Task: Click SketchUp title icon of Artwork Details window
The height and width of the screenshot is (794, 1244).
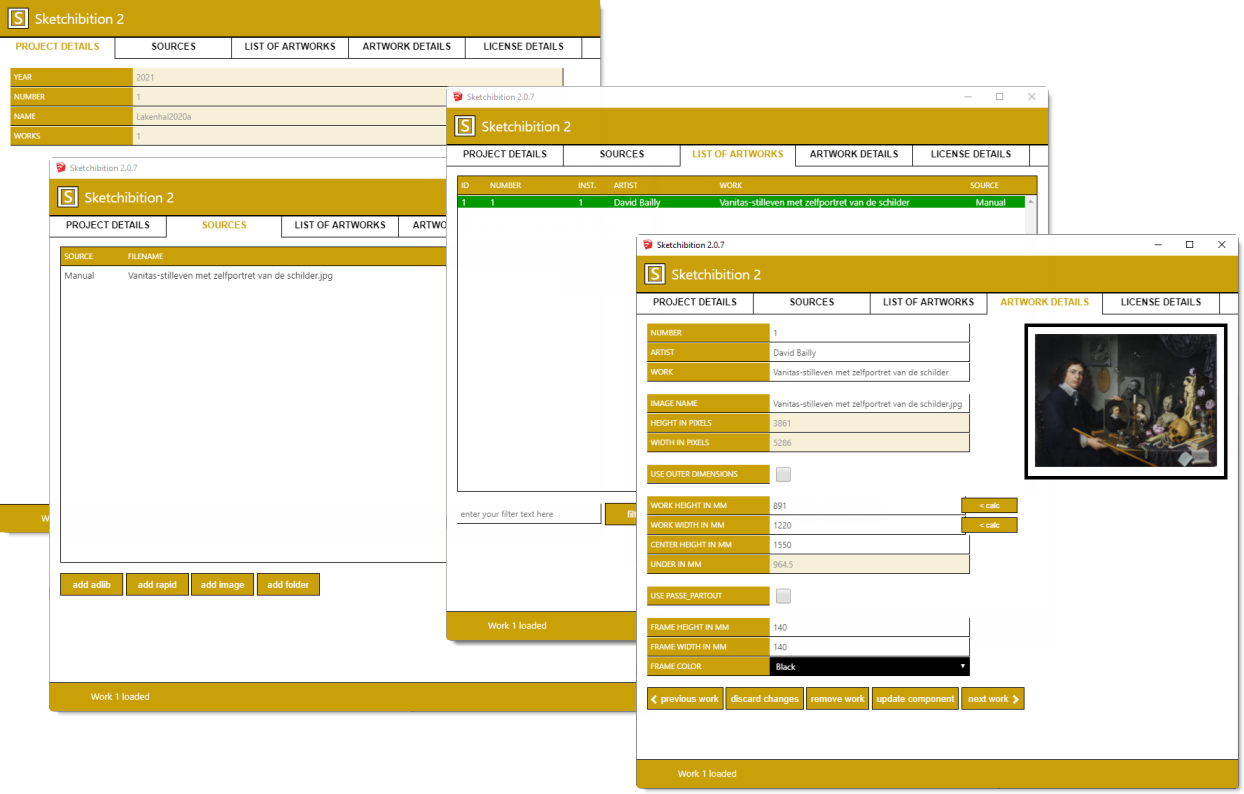Action: (x=648, y=244)
